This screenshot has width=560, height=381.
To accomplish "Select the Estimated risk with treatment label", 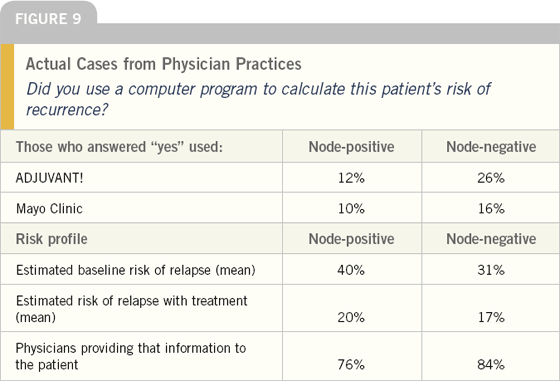I will click(131, 309).
